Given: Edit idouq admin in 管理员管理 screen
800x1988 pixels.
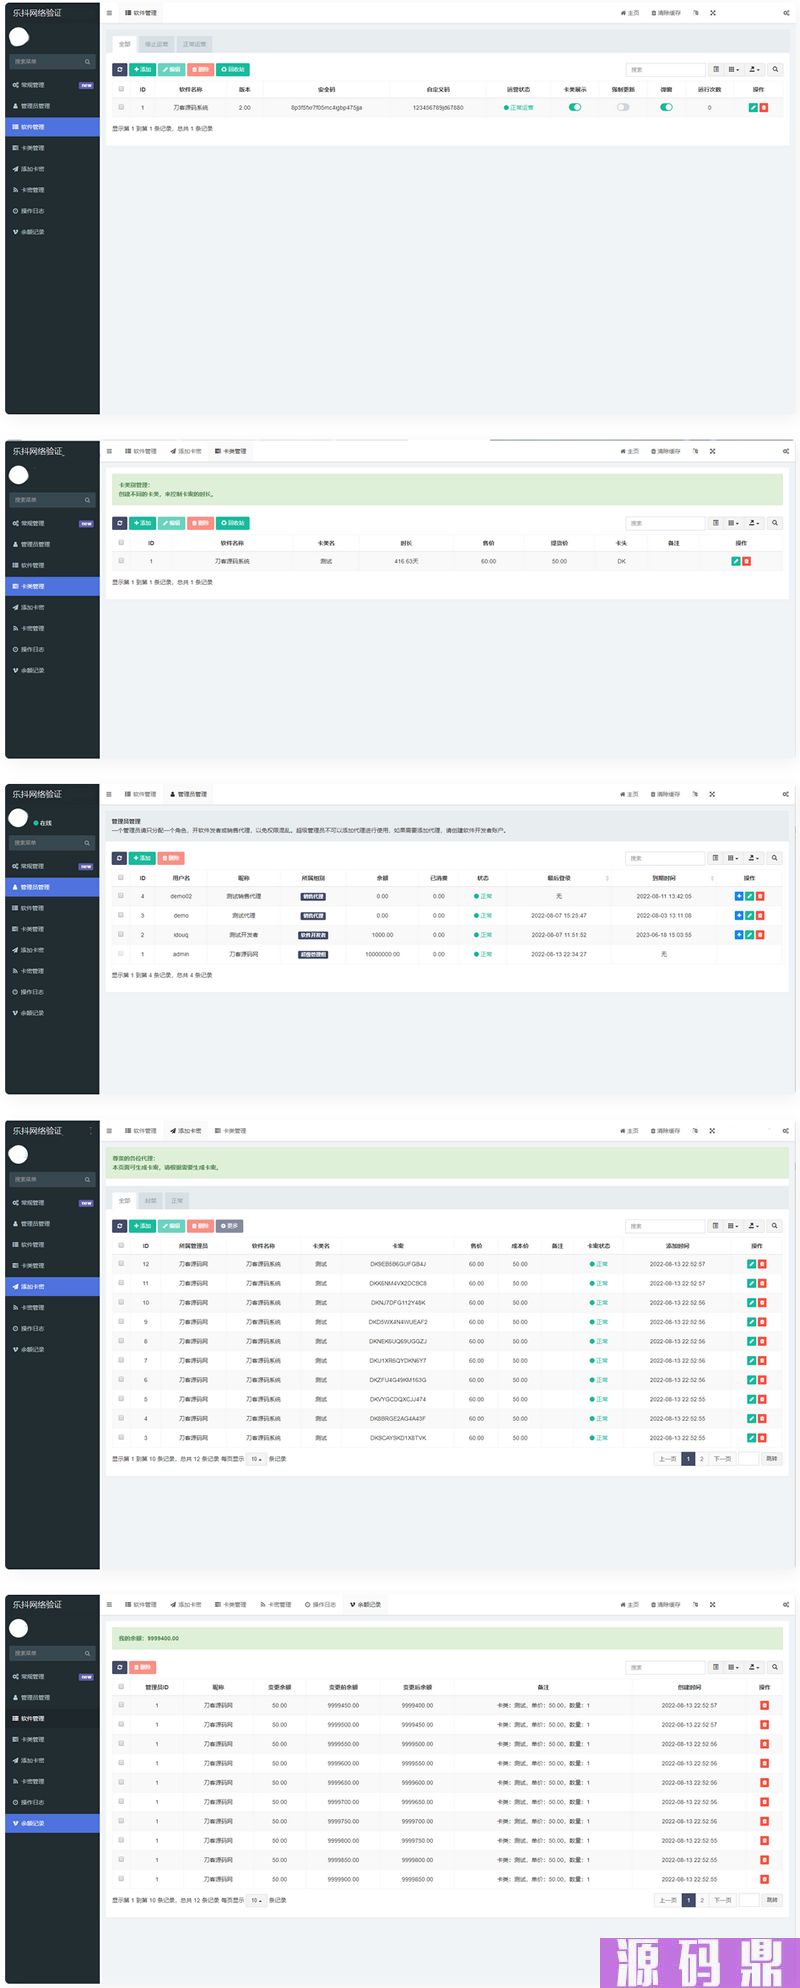Looking at the screenshot, I should coord(750,934).
